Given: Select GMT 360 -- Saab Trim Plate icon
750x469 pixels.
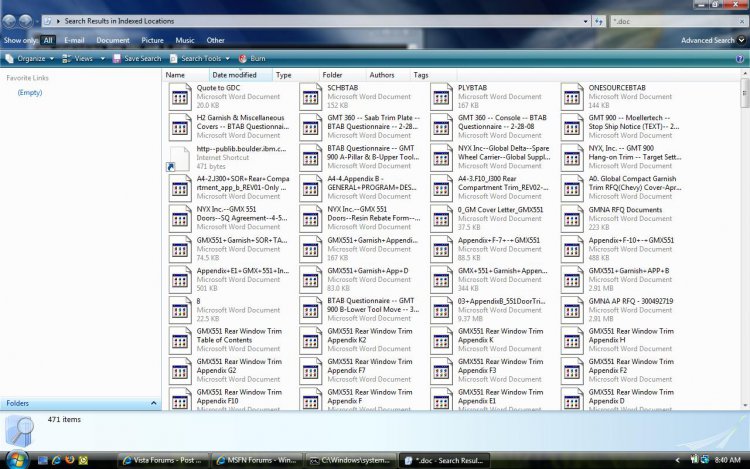Looking at the screenshot, I should 310,127.
